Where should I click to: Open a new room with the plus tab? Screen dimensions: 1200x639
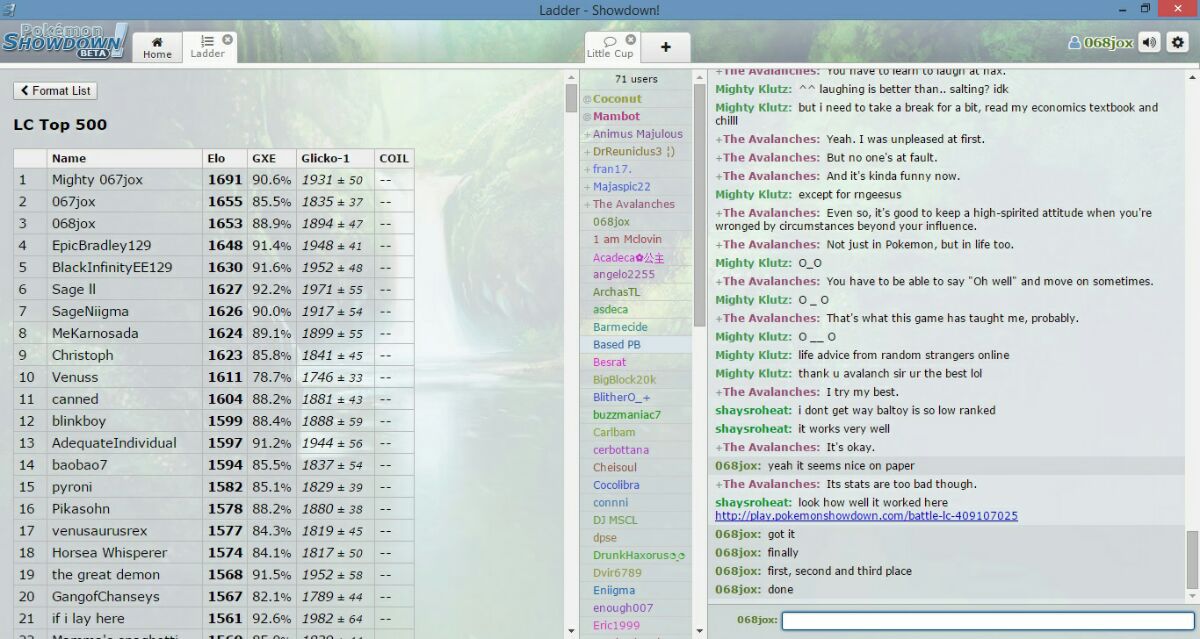click(x=666, y=46)
